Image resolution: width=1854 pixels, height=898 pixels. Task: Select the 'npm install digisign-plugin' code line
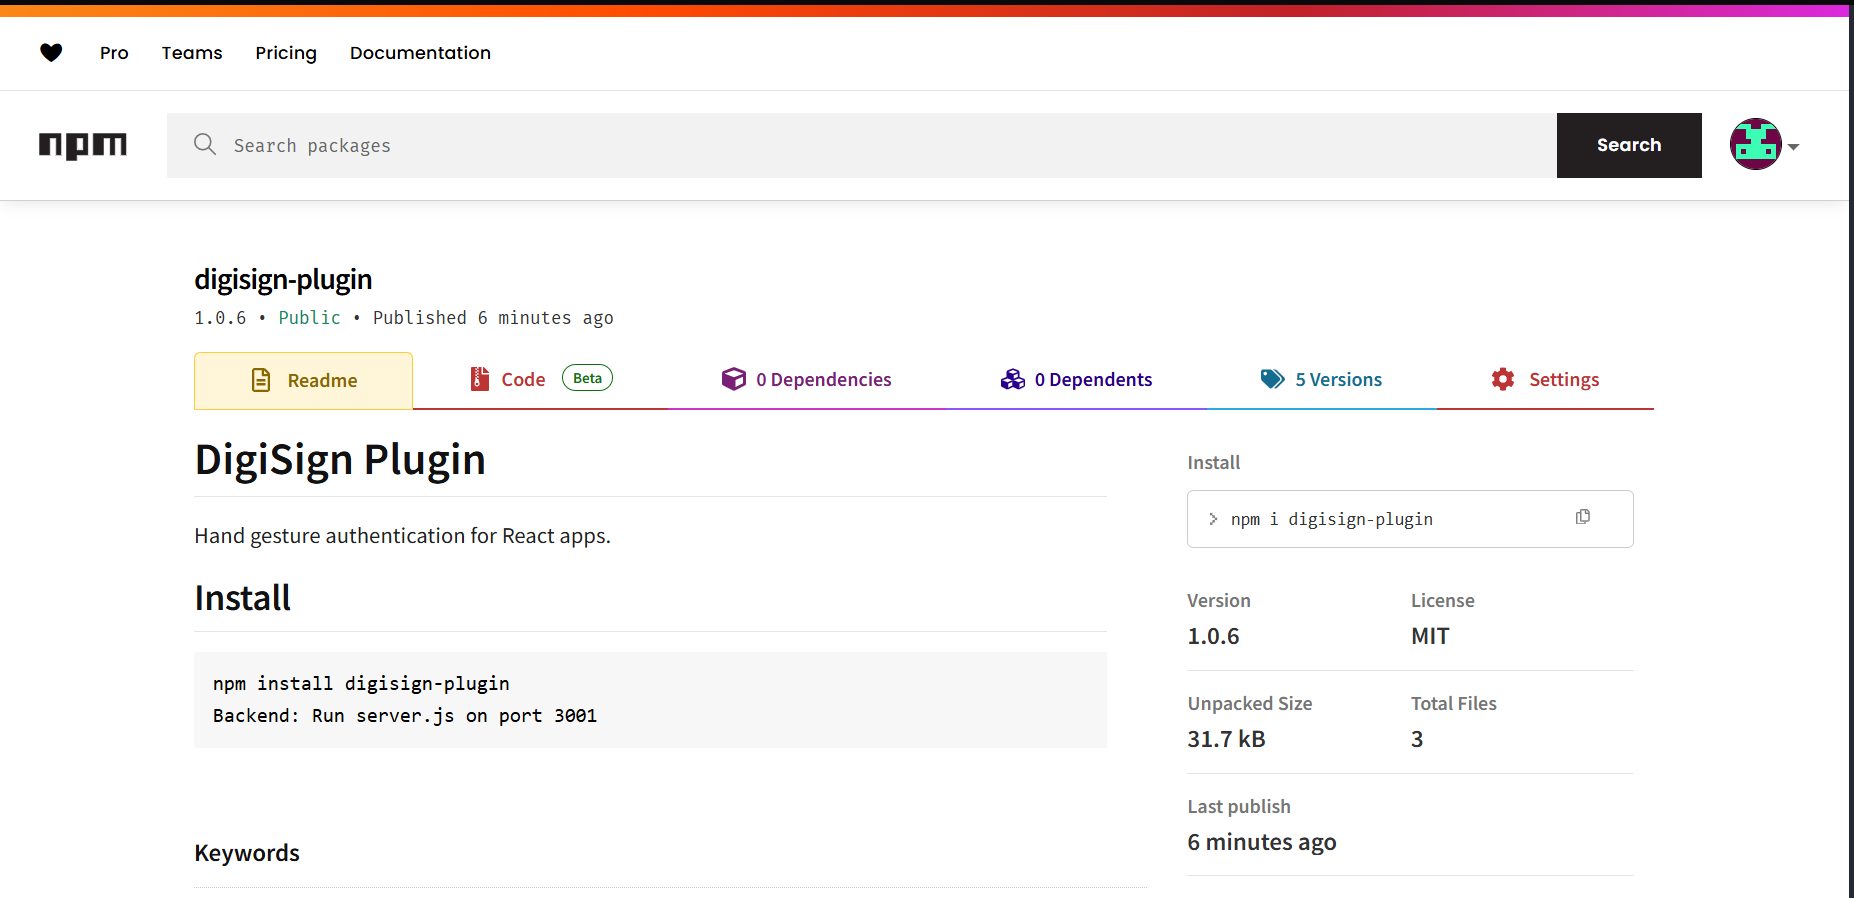click(361, 684)
